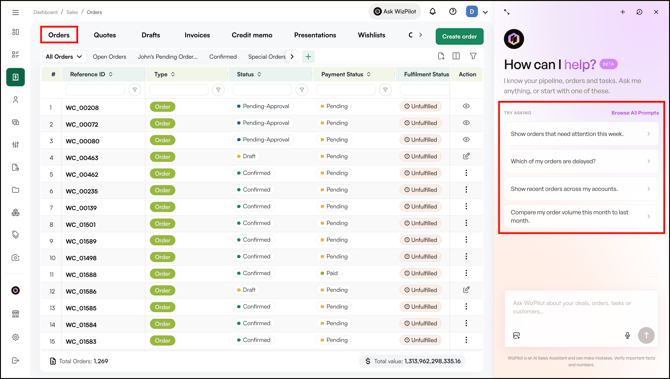670x379 pixels.
Task: Open actions menu for WC_01588
Action: (x=466, y=273)
